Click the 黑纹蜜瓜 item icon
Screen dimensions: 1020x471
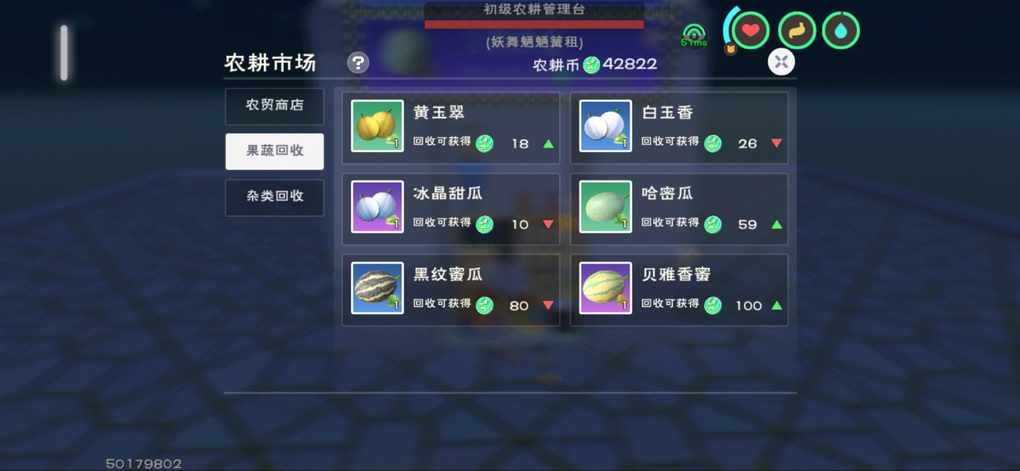pyautogui.click(x=377, y=288)
